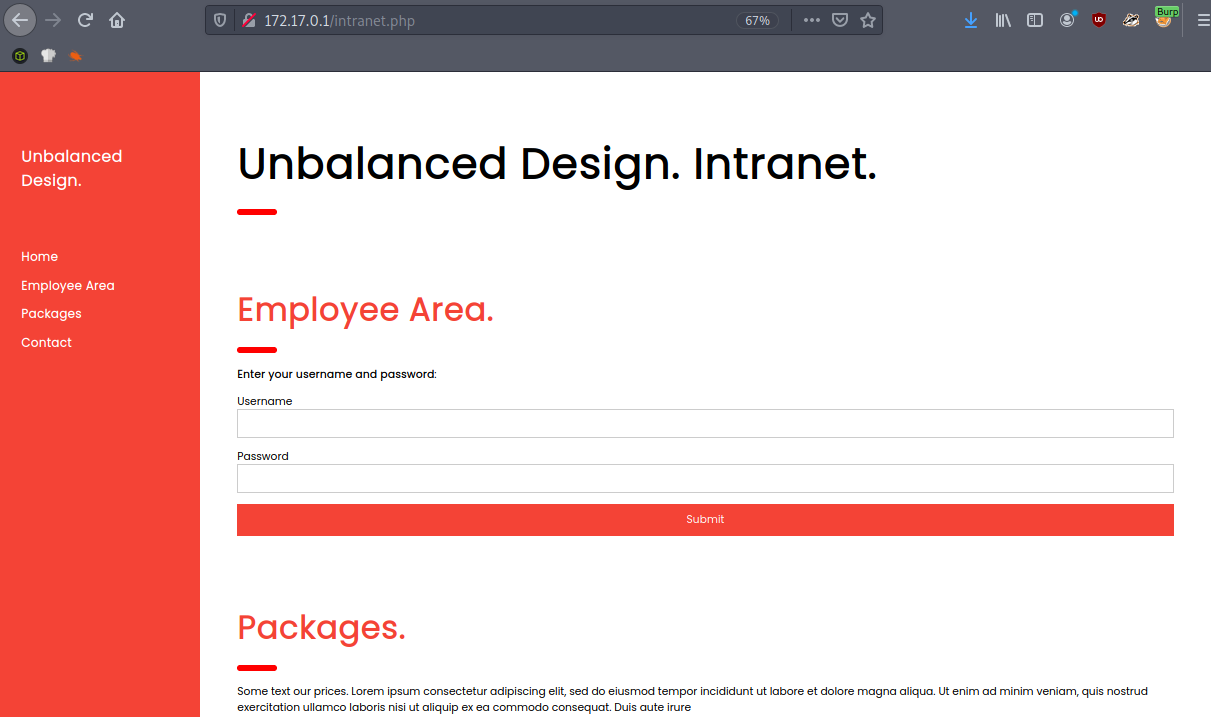
Task: Open the uBlock Origin extension icon
Action: (1099, 20)
